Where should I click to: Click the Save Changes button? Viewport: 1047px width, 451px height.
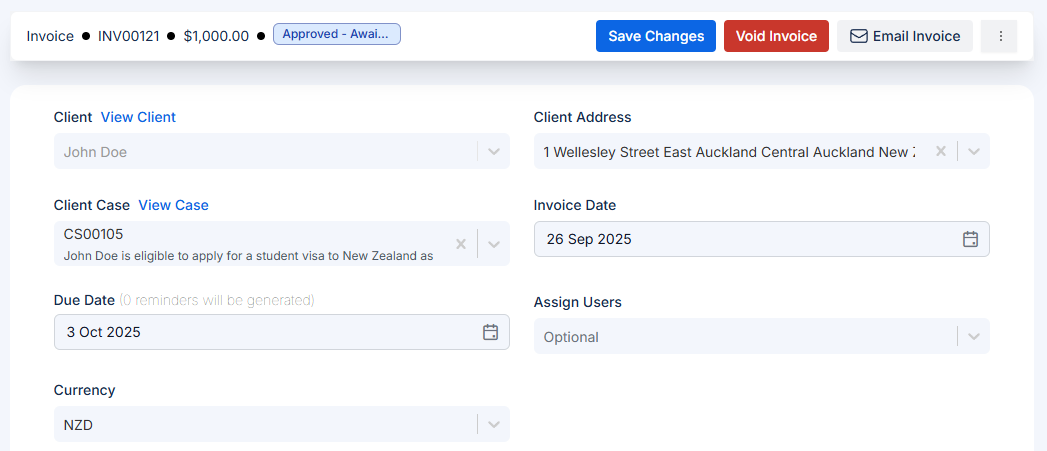[x=656, y=36]
